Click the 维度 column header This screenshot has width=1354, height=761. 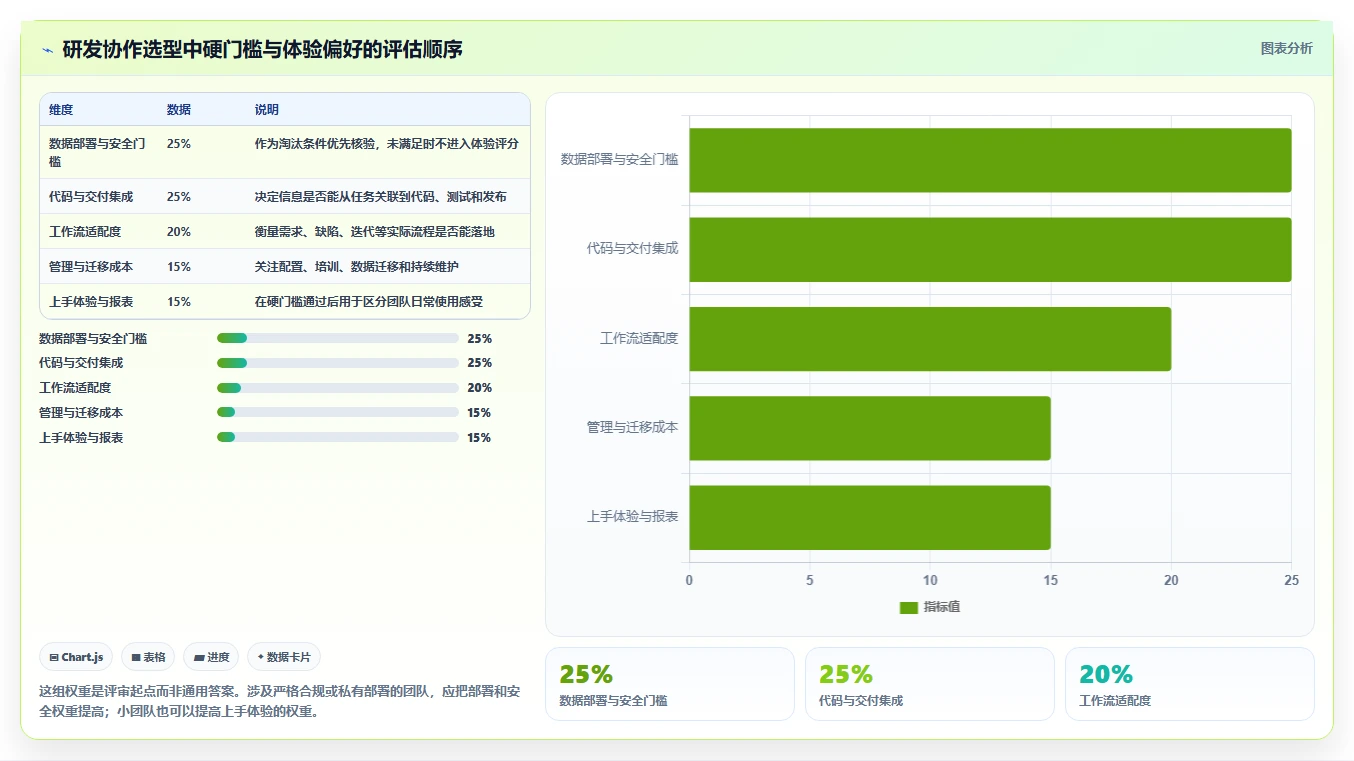tap(61, 110)
